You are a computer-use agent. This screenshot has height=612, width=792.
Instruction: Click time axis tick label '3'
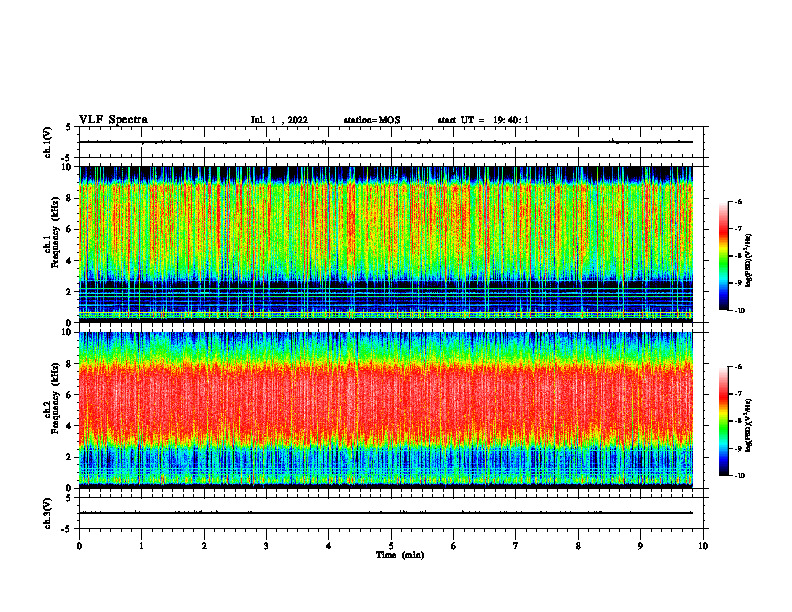point(266,546)
